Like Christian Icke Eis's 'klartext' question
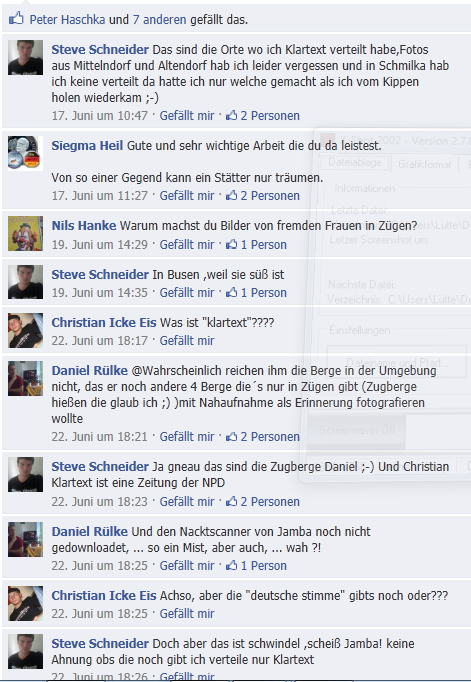The width and height of the screenshot is (471, 682). (187, 341)
